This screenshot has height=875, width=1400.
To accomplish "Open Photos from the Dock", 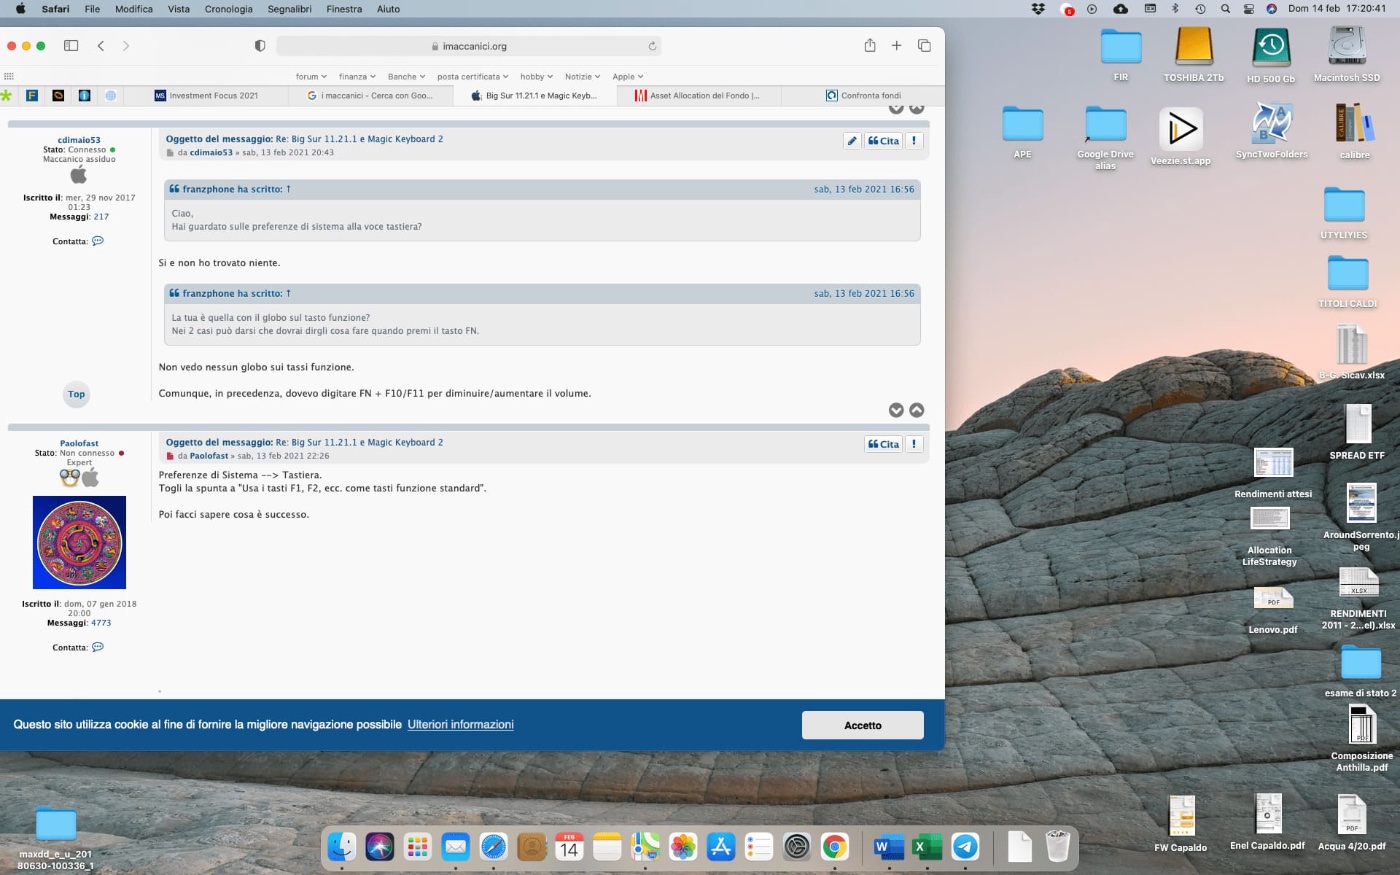I will pos(683,847).
